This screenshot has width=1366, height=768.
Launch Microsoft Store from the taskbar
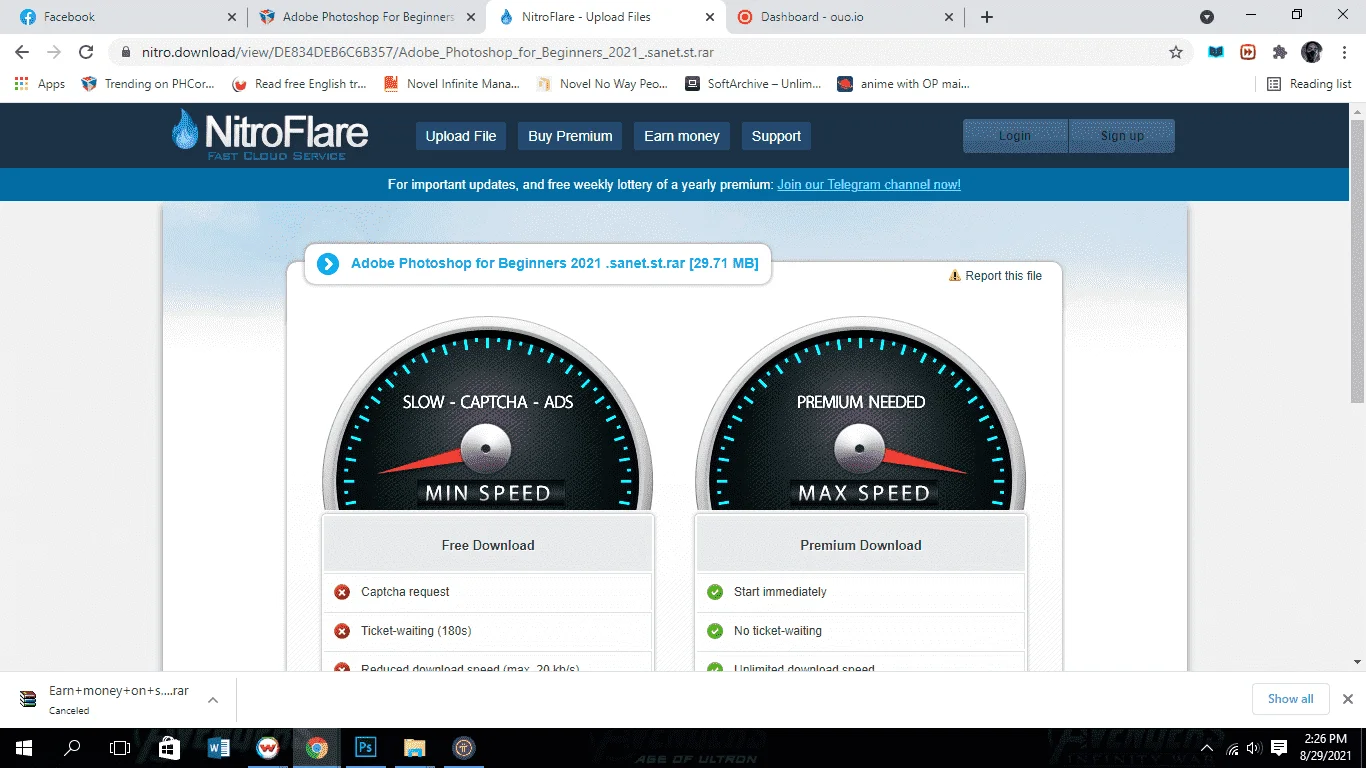169,748
